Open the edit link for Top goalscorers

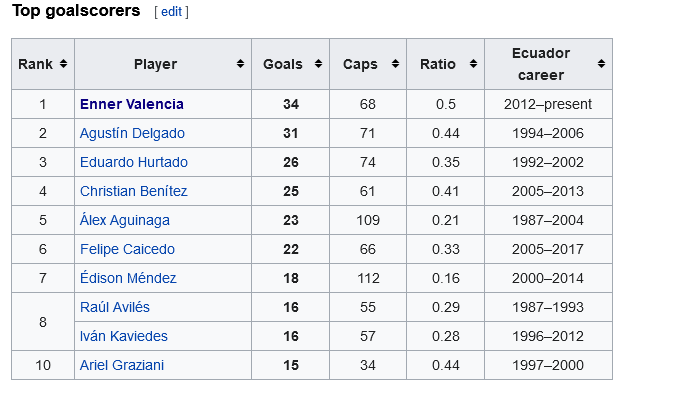[171, 11]
